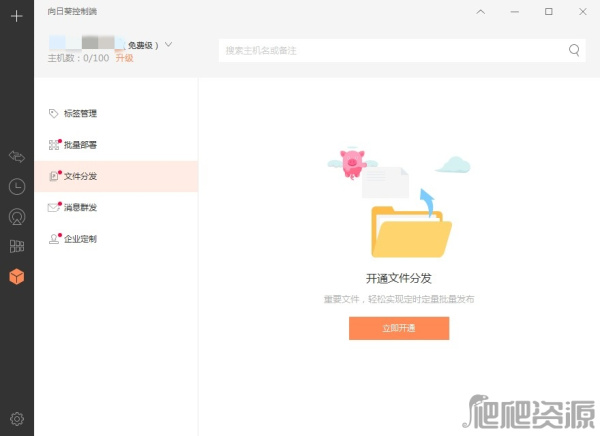Screen dimensions: 600x436
Task: Open the history clock icon
Action: [17, 187]
